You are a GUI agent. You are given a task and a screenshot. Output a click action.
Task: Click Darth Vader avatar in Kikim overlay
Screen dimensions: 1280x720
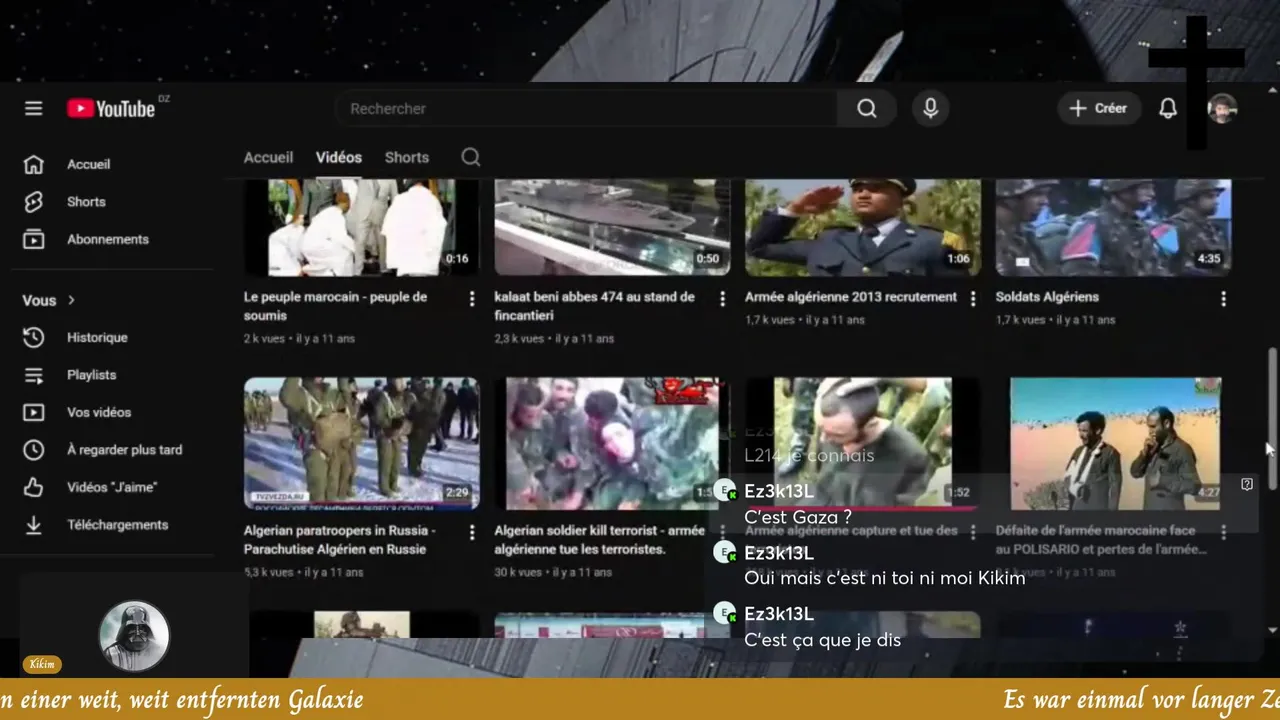click(134, 636)
